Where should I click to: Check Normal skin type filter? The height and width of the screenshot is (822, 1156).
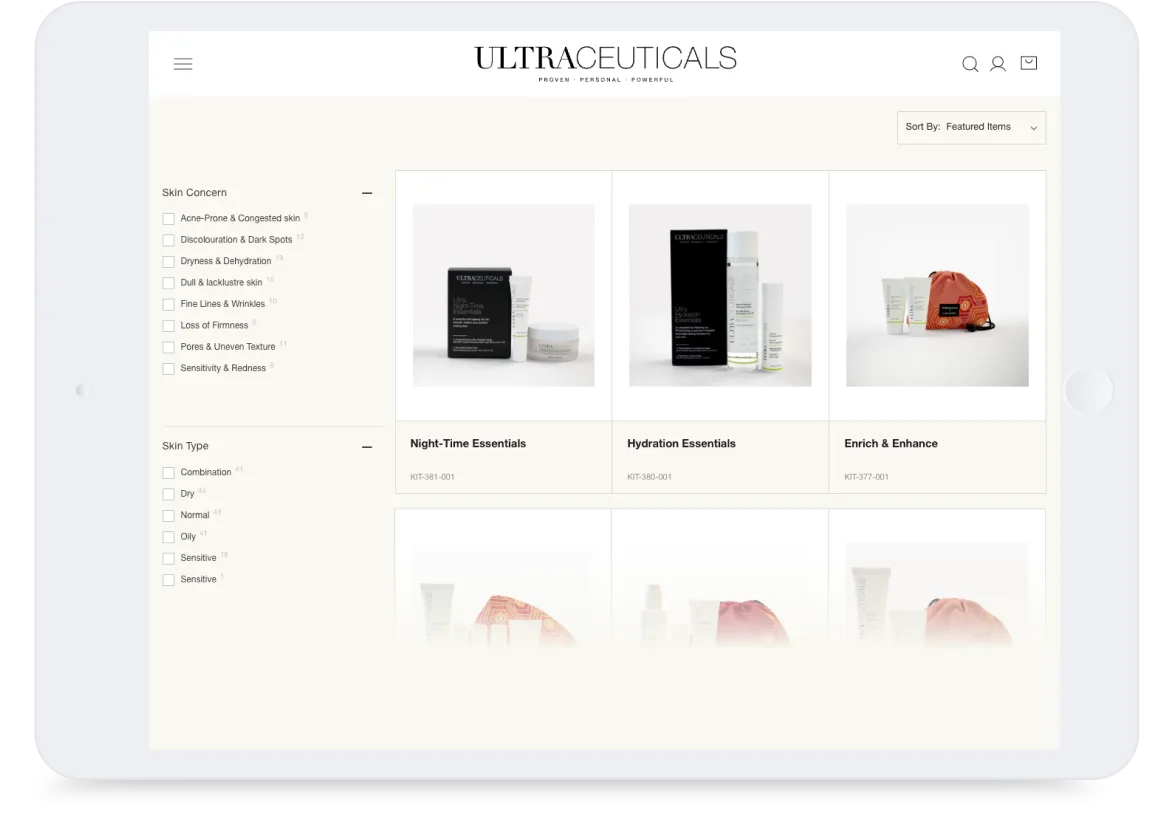click(x=169, y=515)
